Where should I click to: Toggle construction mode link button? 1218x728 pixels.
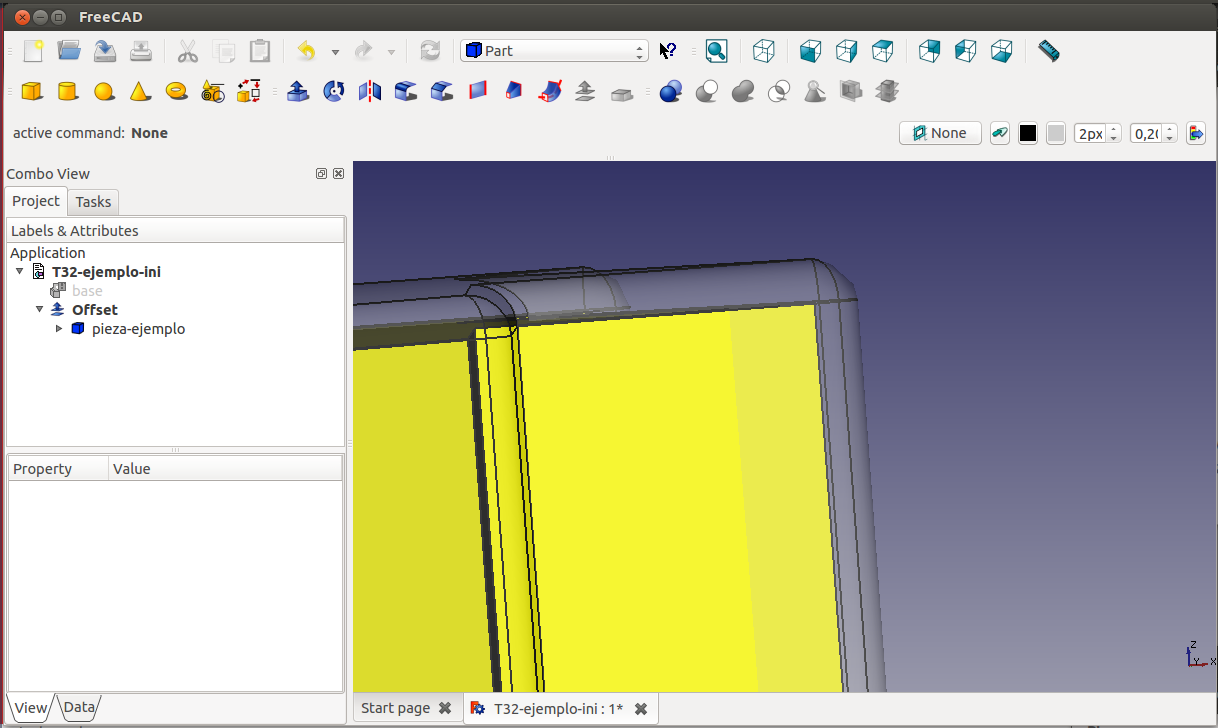coord(999,133)
